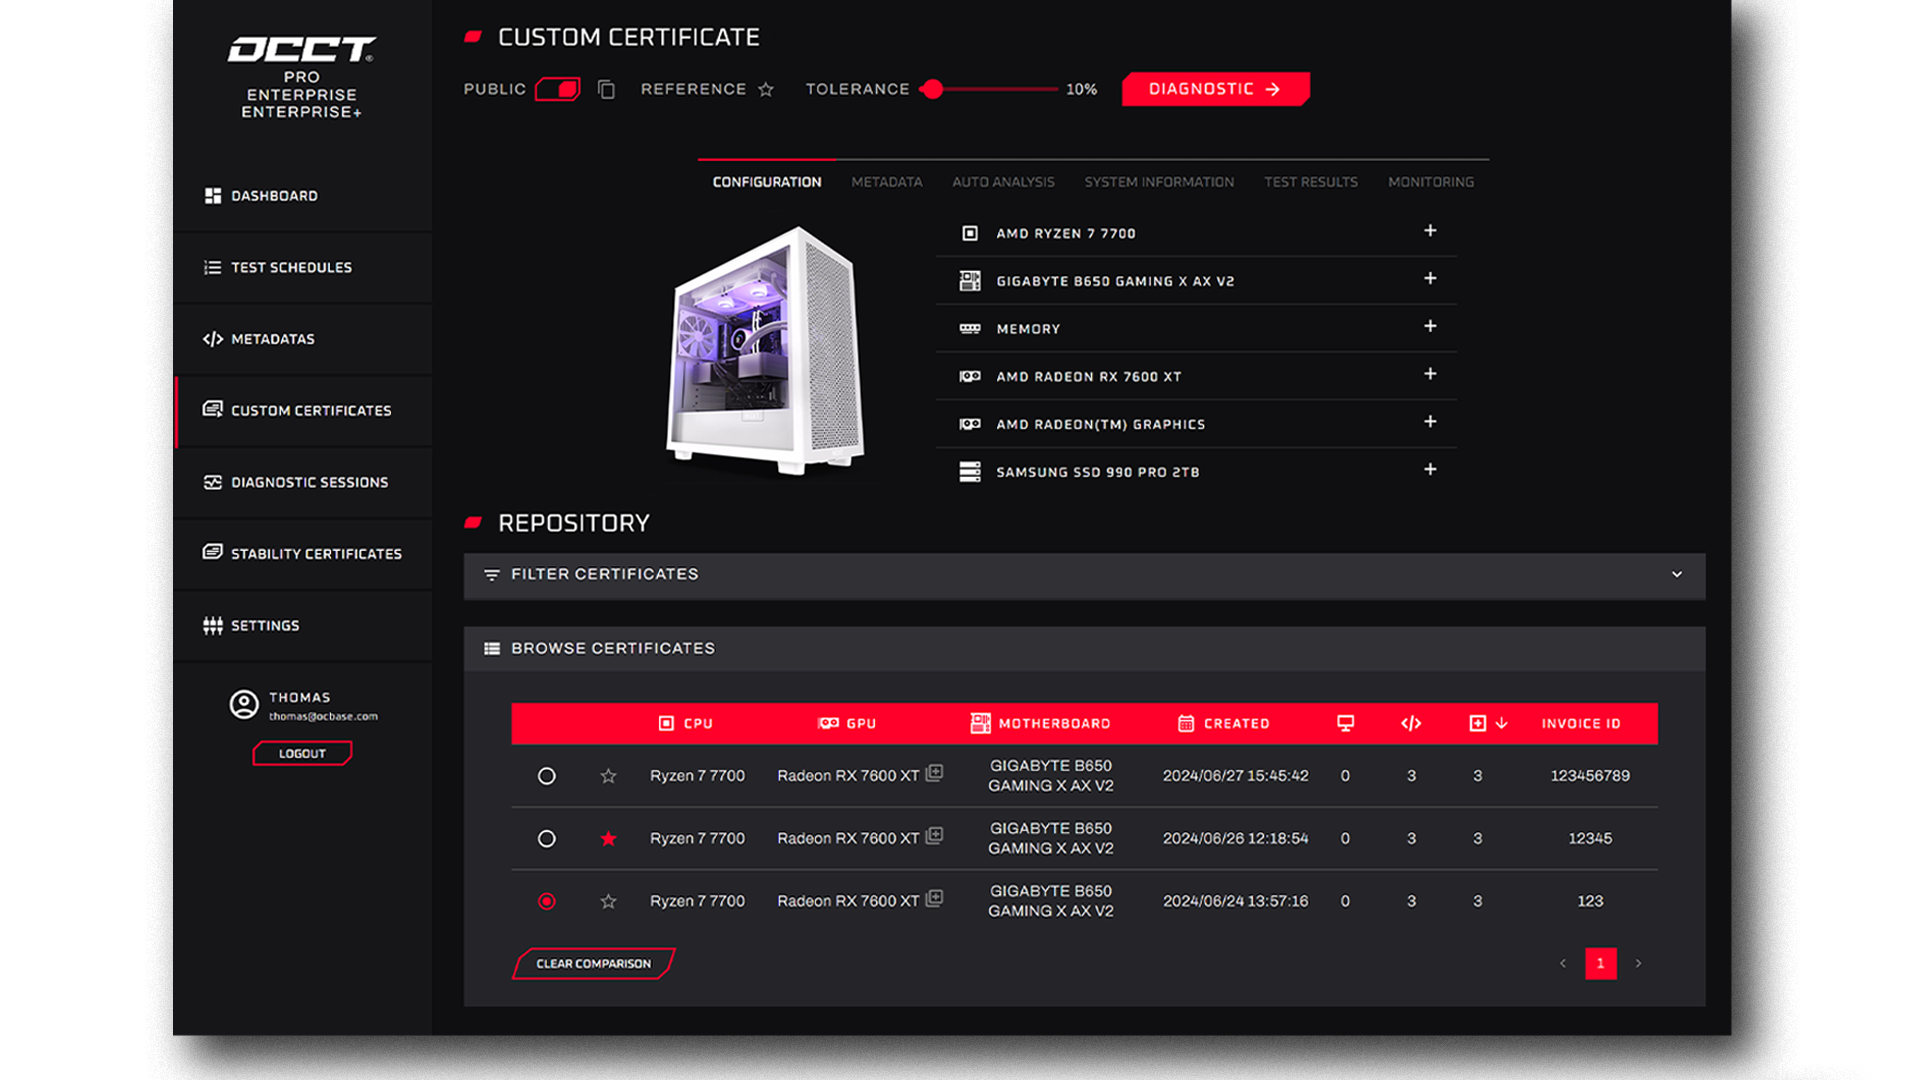Go to next page of certificates

pyautogui.click(x=1638, y=964)
